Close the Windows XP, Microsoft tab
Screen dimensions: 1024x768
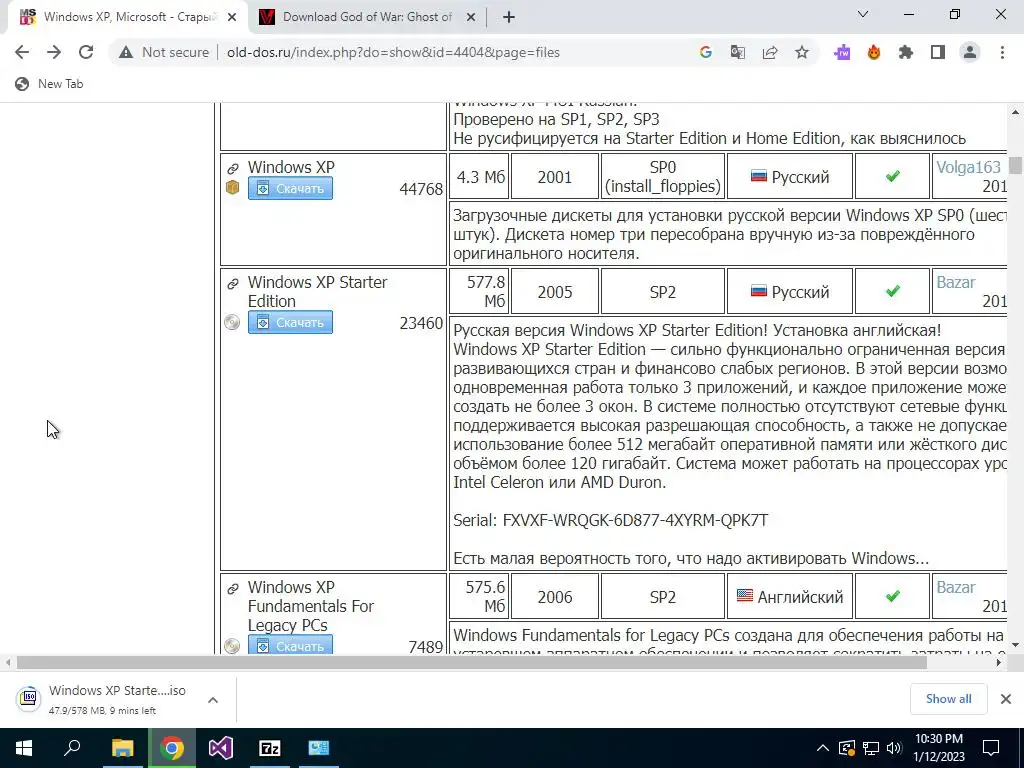232,18
